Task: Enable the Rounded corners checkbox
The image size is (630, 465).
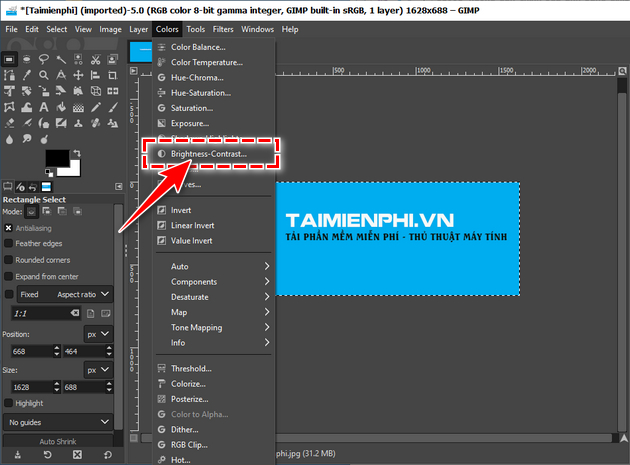Action: (x=8, y=260)
